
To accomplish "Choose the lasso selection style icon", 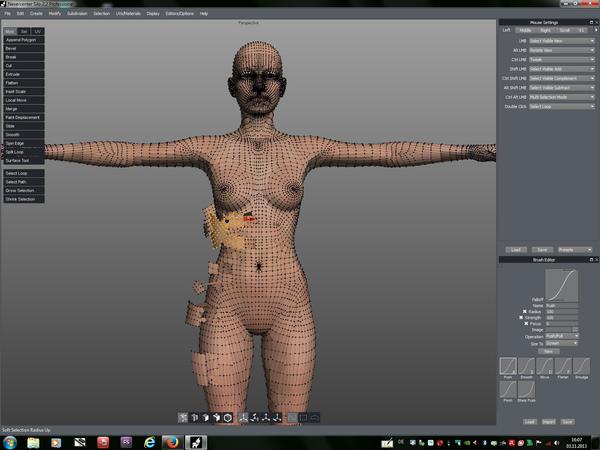I will coord(315,417).
